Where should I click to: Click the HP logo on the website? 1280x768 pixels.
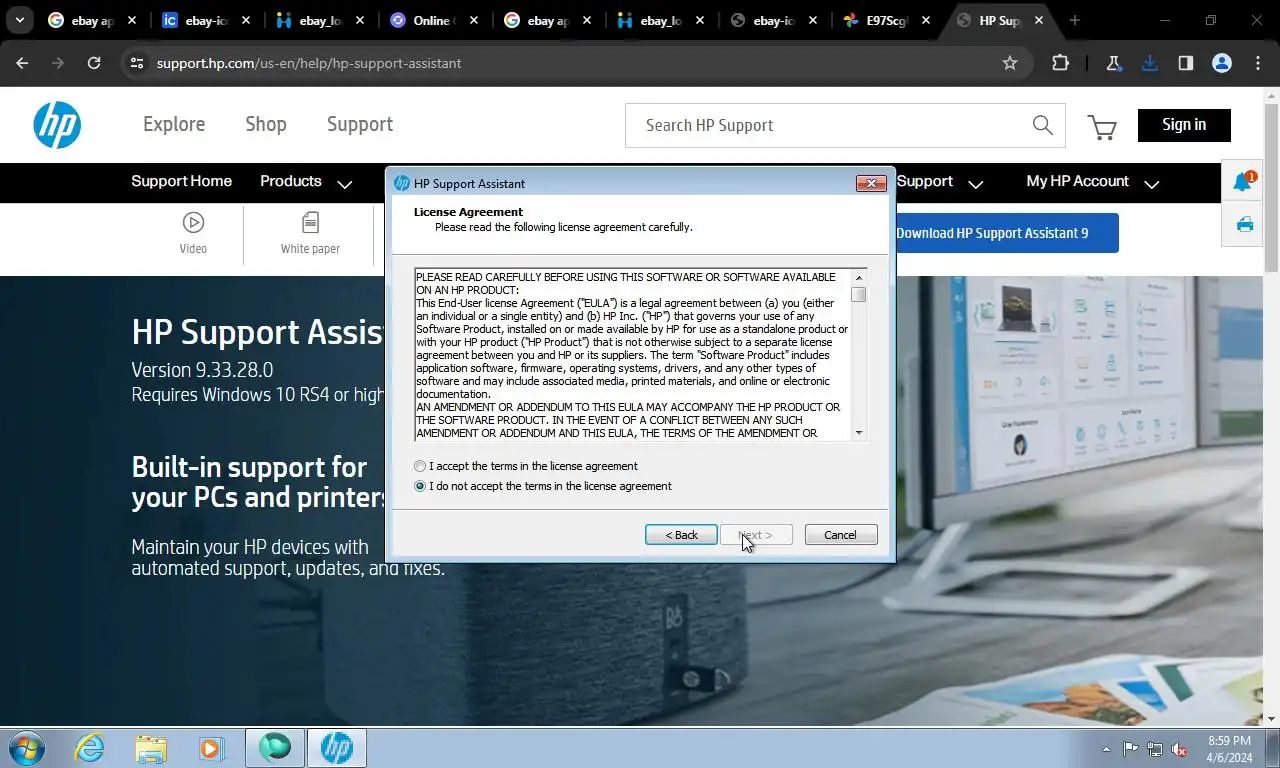click(57, 125)
